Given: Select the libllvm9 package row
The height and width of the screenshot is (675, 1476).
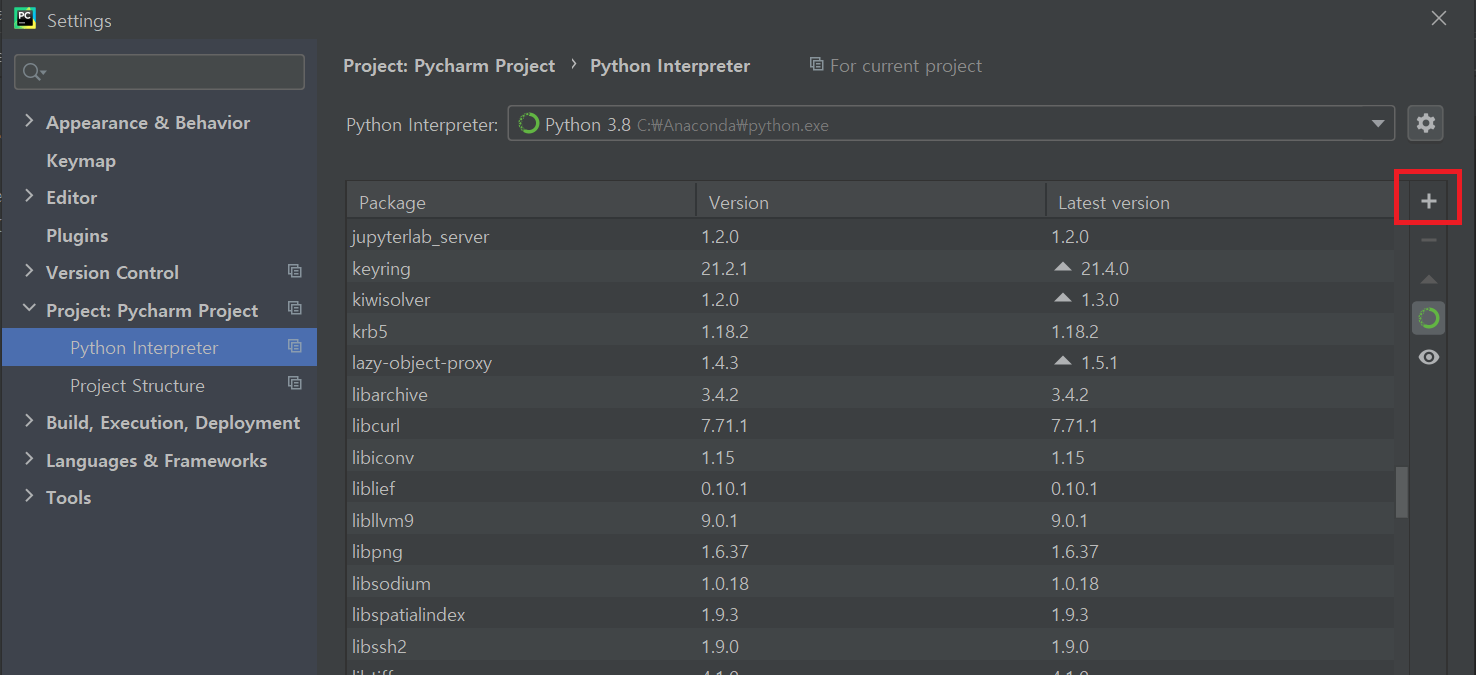Looking at the screenshot, I should [x=870, y=520].
